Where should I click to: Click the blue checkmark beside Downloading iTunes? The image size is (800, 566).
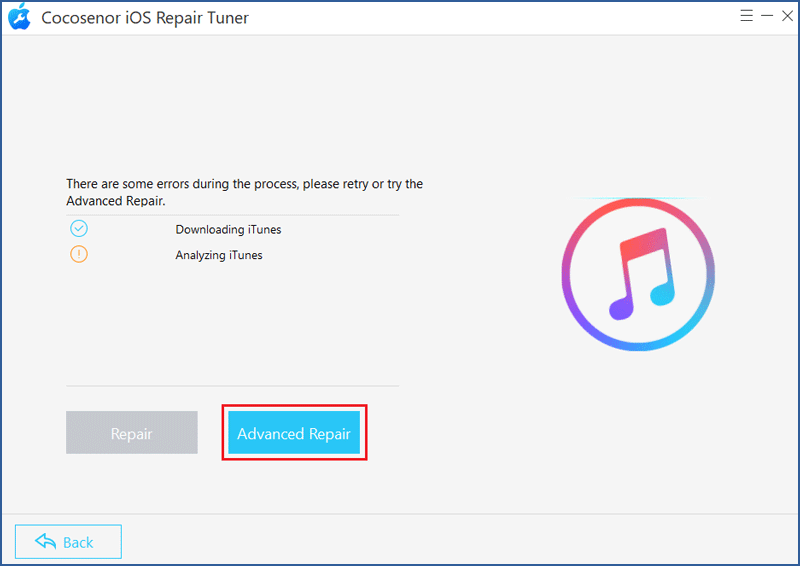(79, 228)
